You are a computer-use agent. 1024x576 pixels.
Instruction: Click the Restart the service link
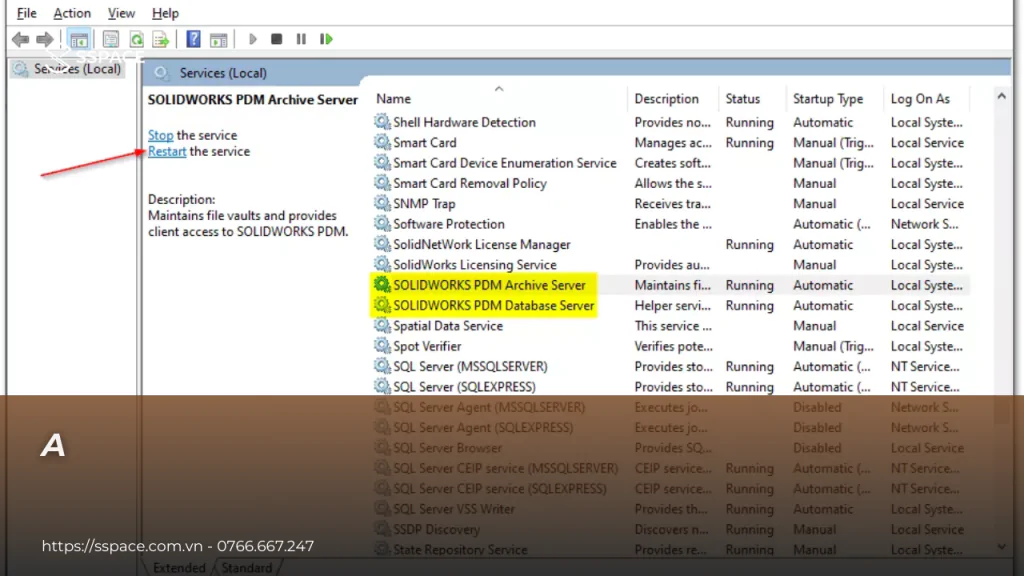coord(167,152)
